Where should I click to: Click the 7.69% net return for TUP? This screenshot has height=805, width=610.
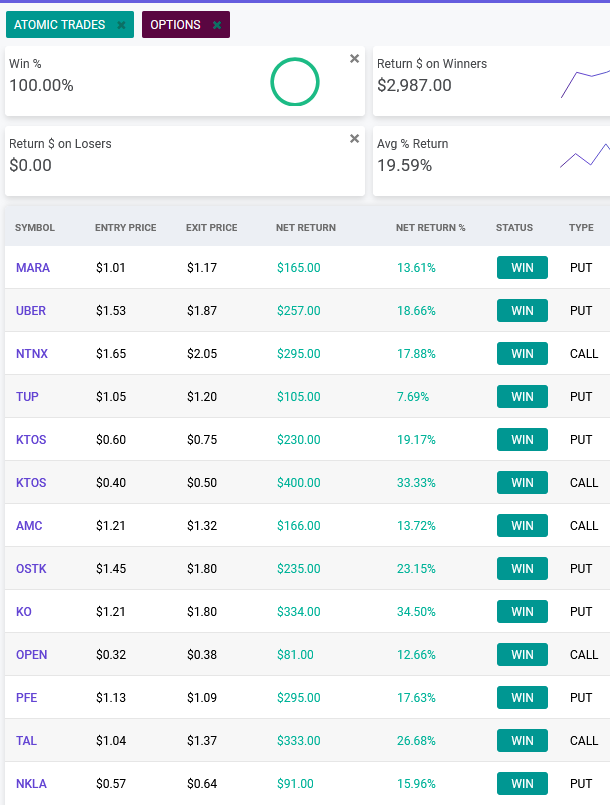point(413,397)
